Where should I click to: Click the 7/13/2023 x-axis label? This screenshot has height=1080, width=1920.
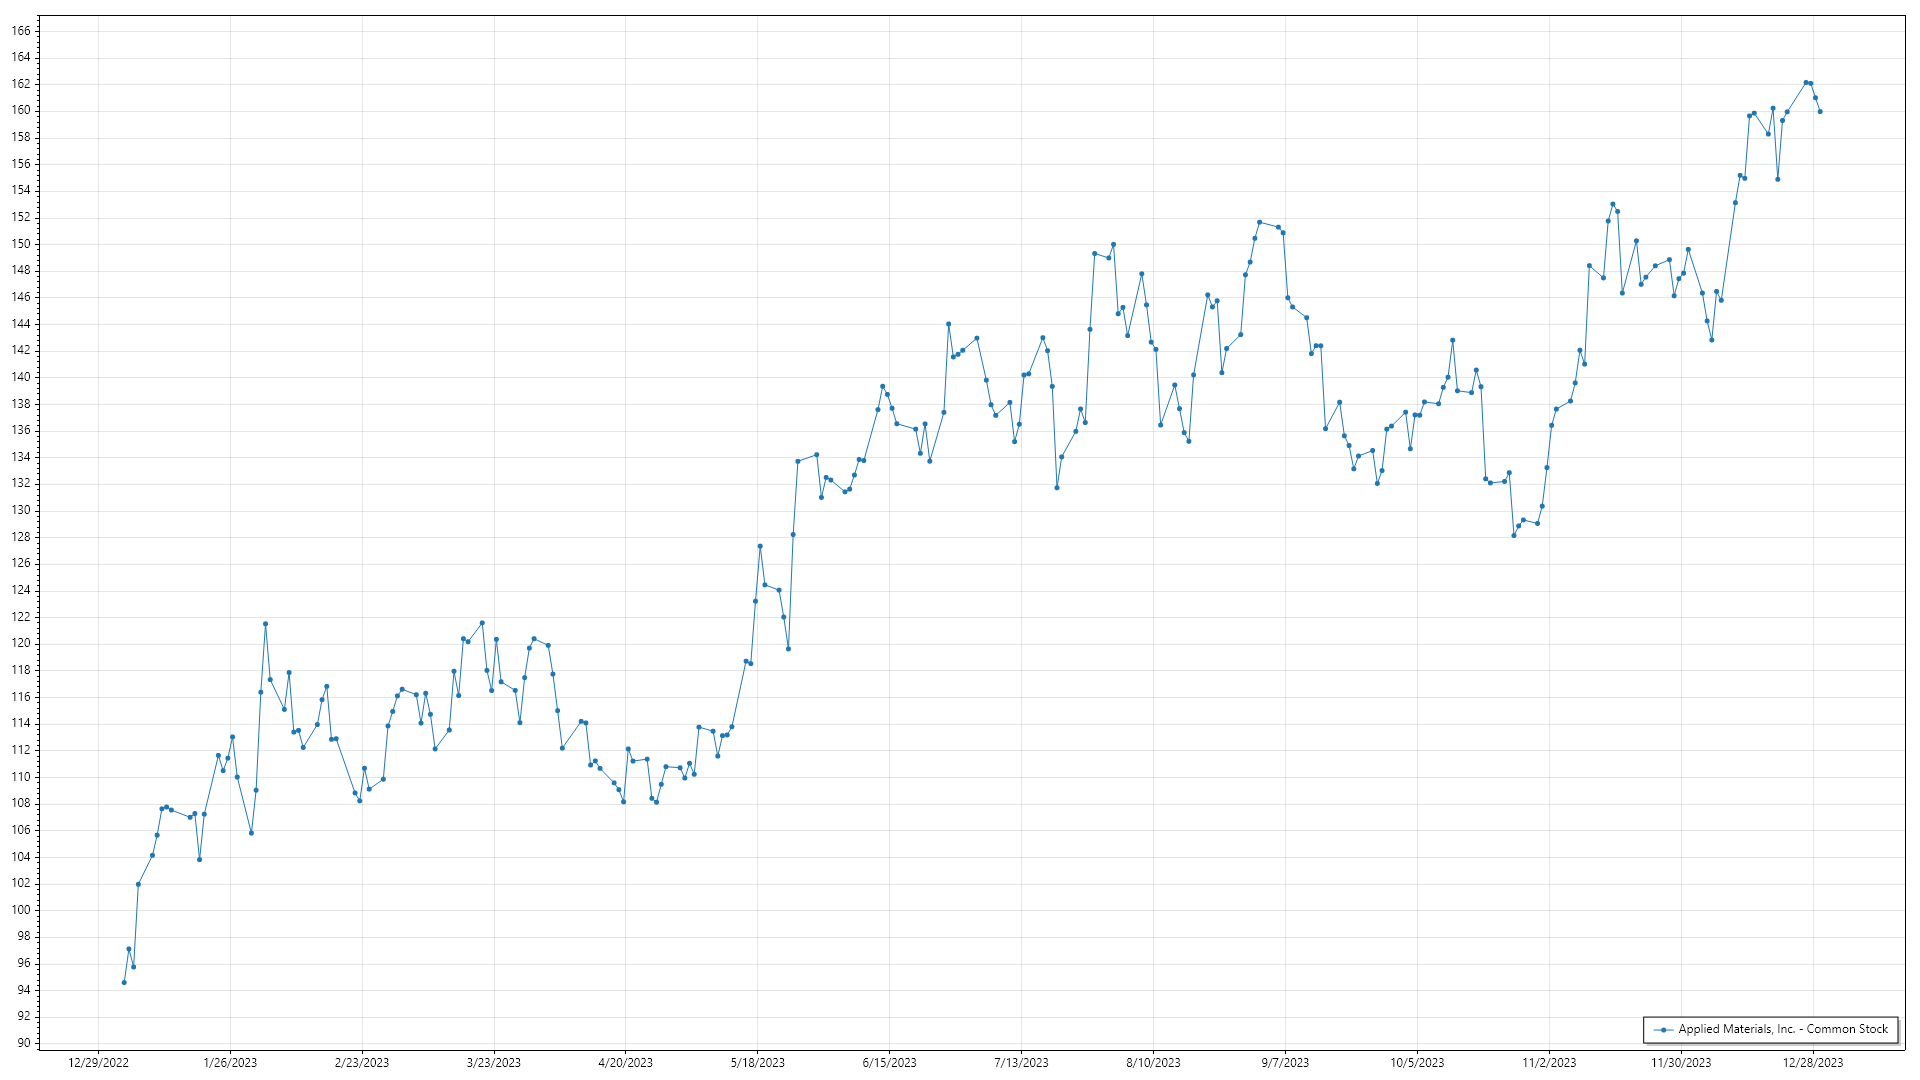1021,1063
